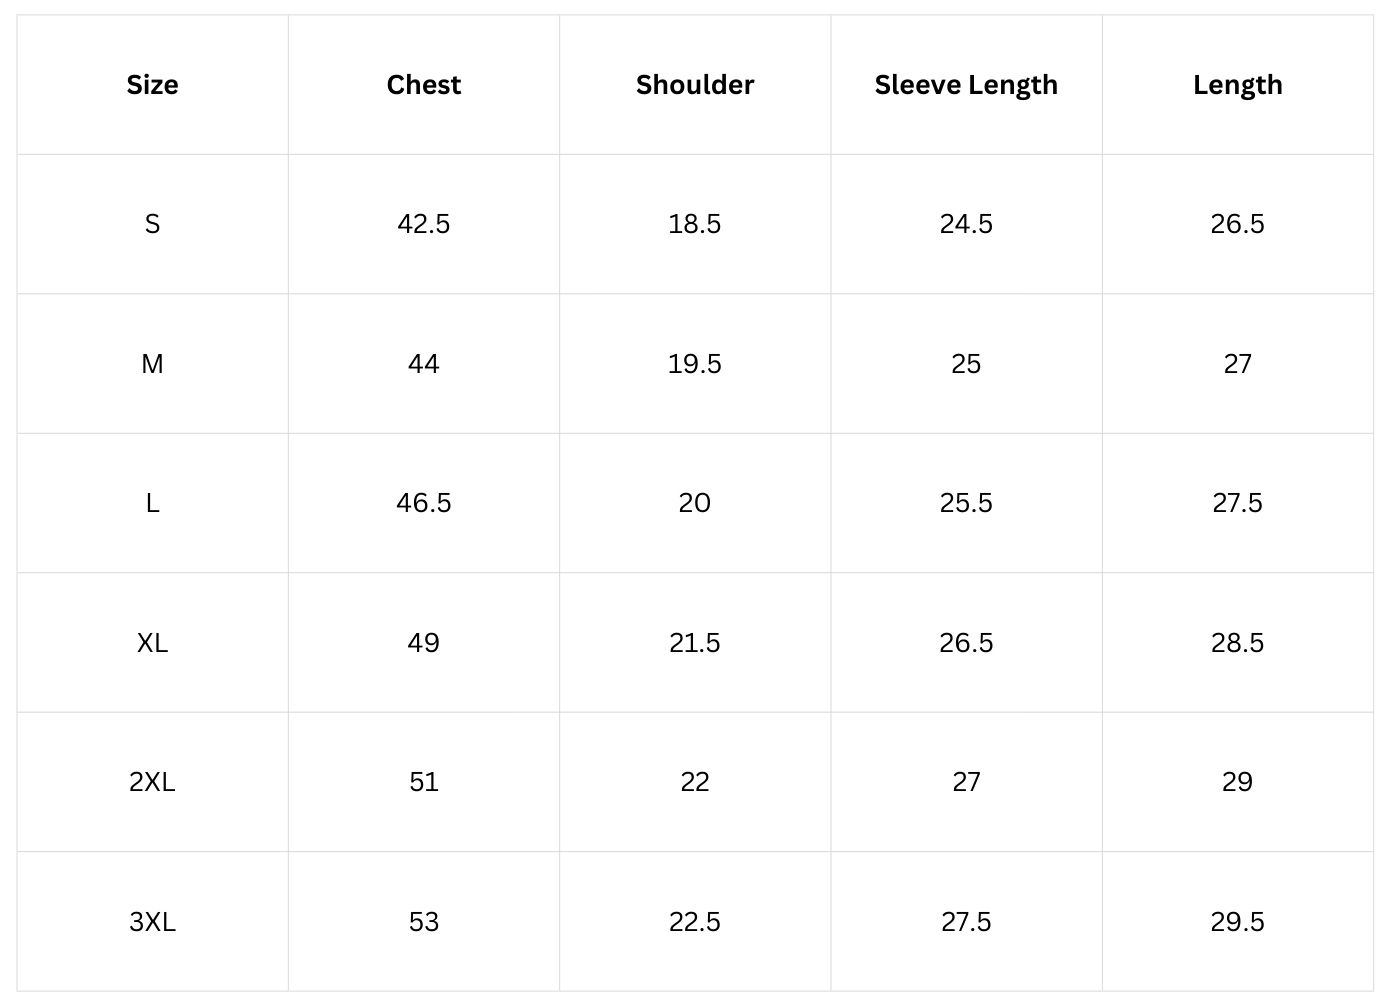Click sleeve length 24.5 in S row
Viewport: 1400px width, 1000px height.
(966, 224)
